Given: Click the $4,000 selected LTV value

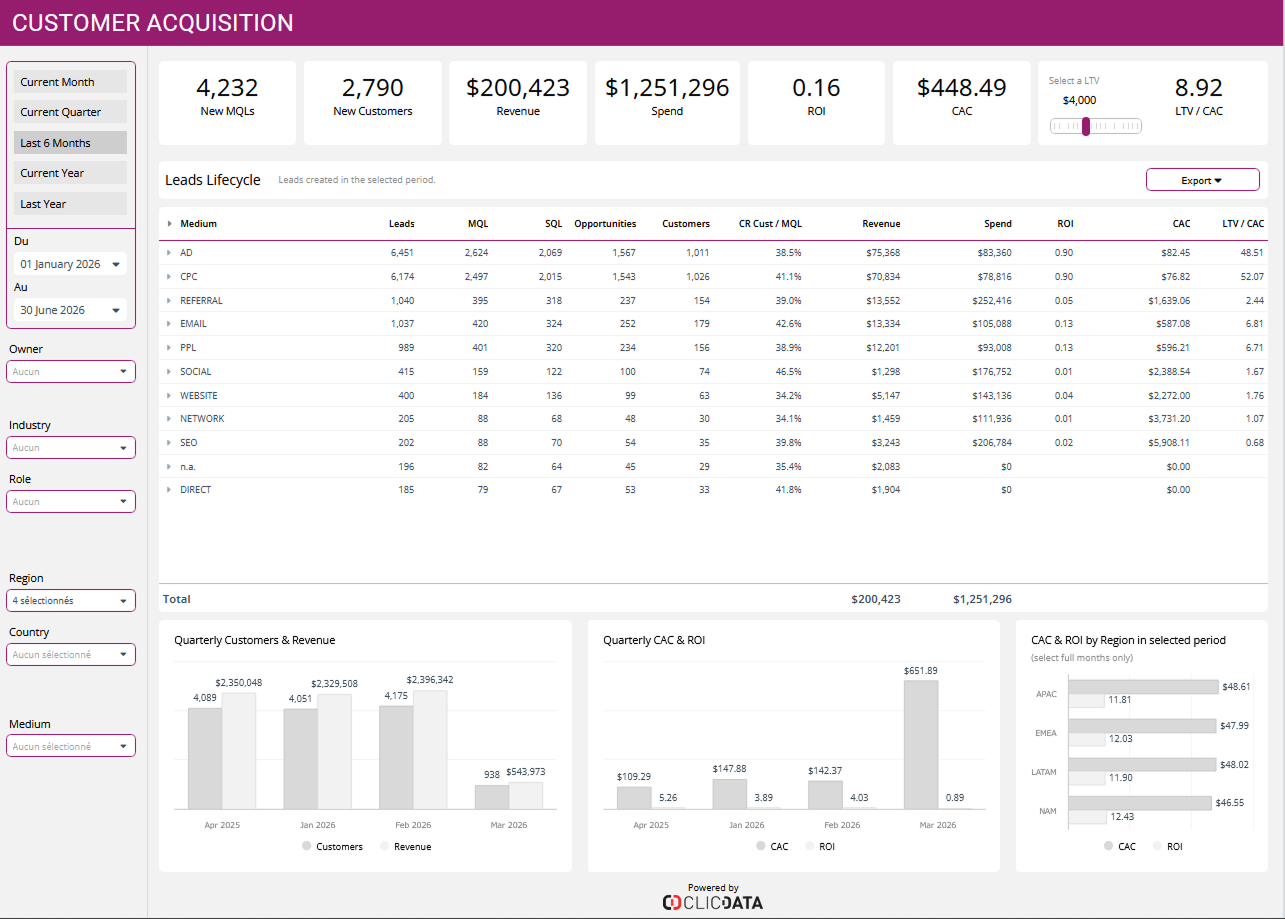Looking at the screenshot, I should click(1079, 100).
